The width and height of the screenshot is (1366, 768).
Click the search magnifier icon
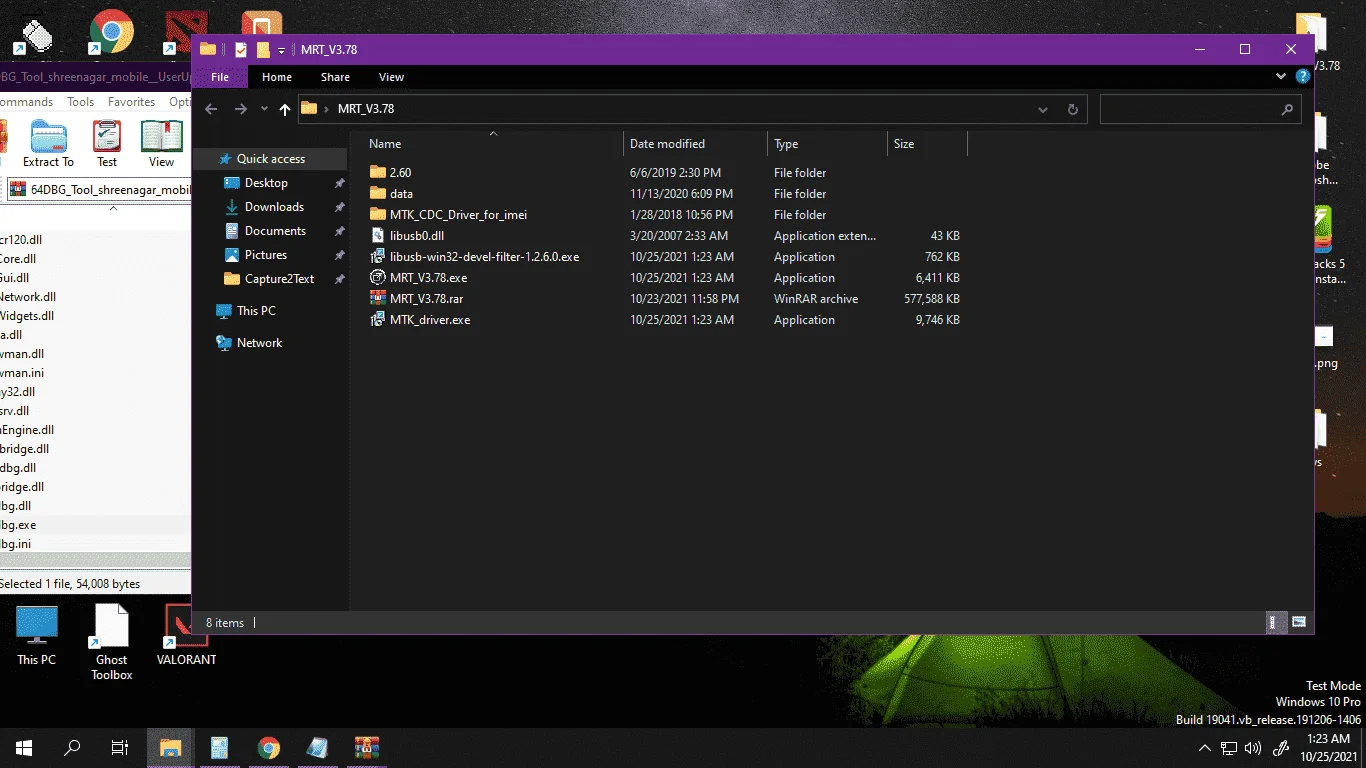pyautogui.click(x=1287, y=109)
